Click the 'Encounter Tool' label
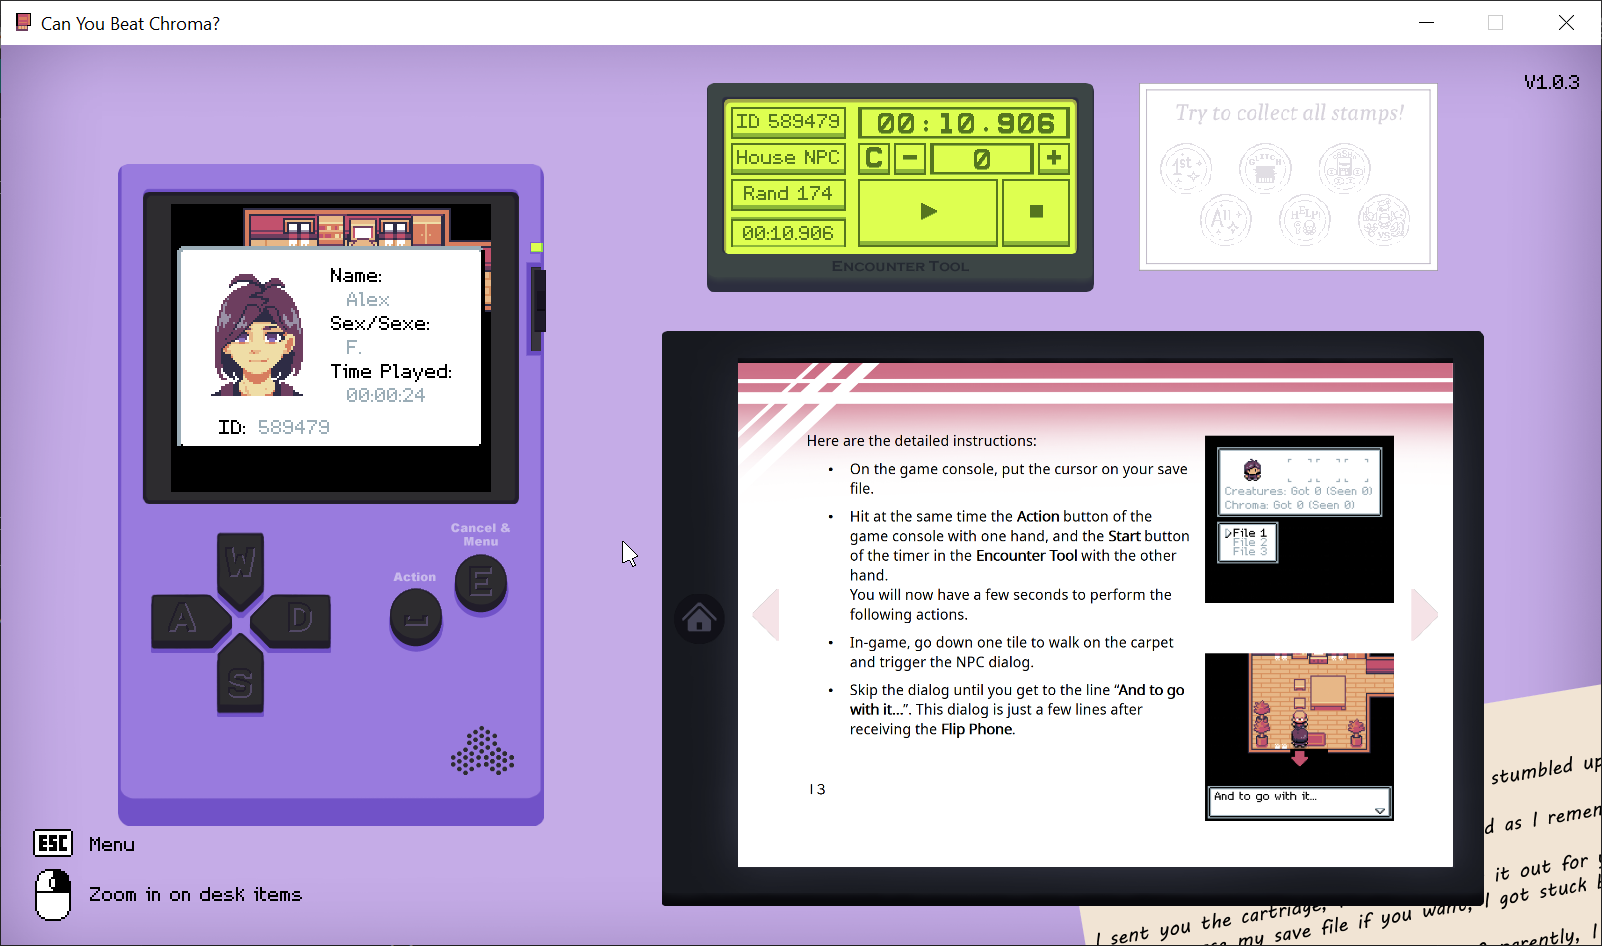 900,267
